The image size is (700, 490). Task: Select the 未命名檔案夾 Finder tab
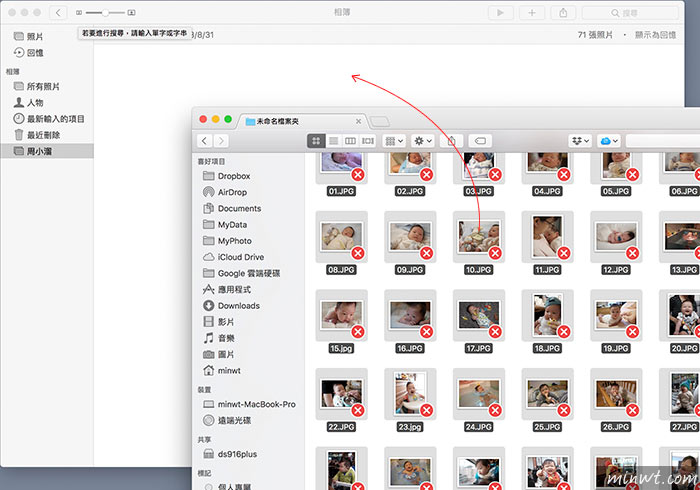[x=304, y=121]
